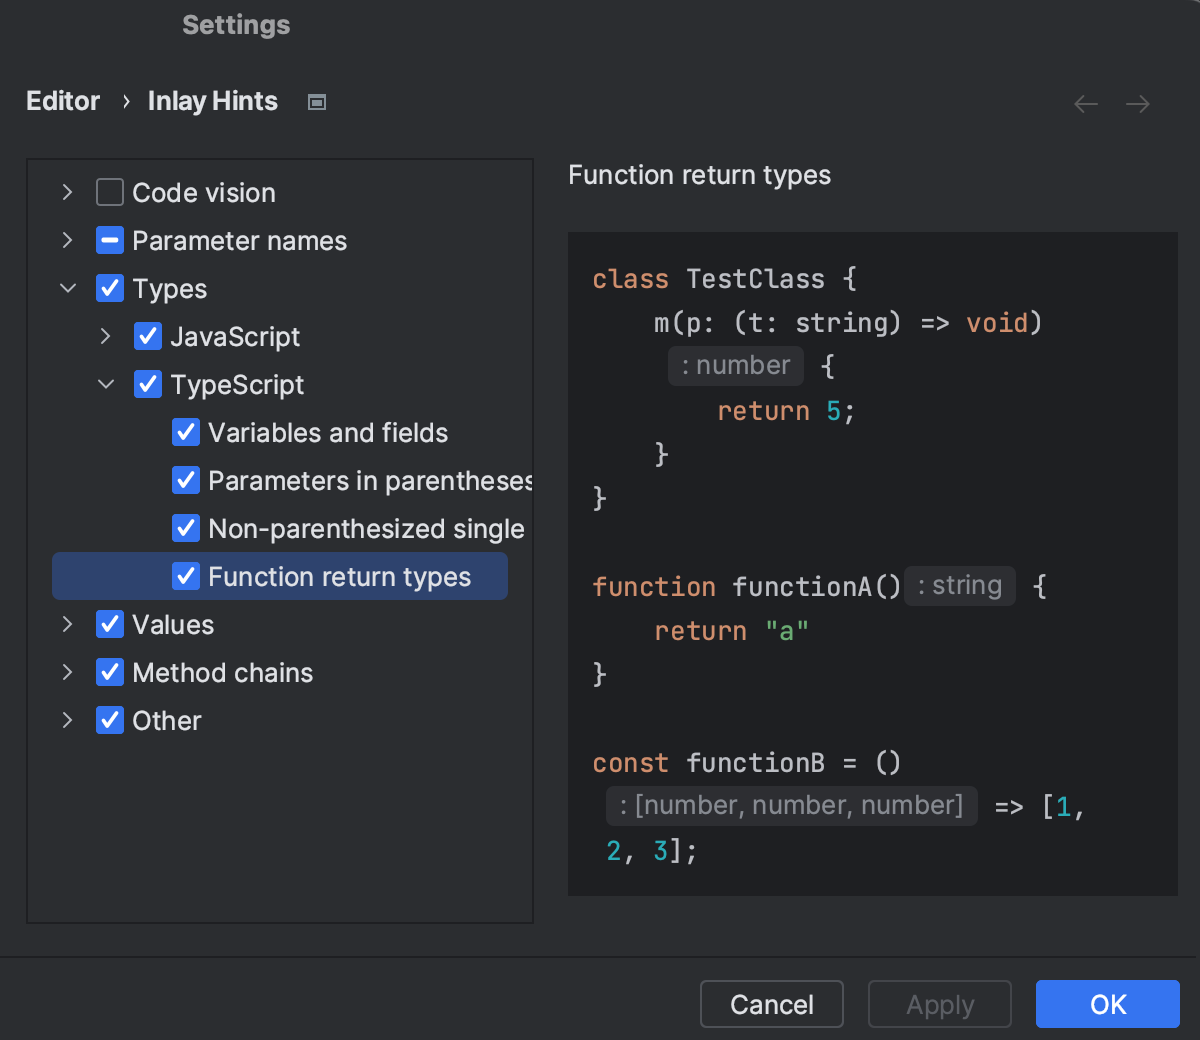Expand the Other tree node
1200x1040 pixels.
click(67, 720)
